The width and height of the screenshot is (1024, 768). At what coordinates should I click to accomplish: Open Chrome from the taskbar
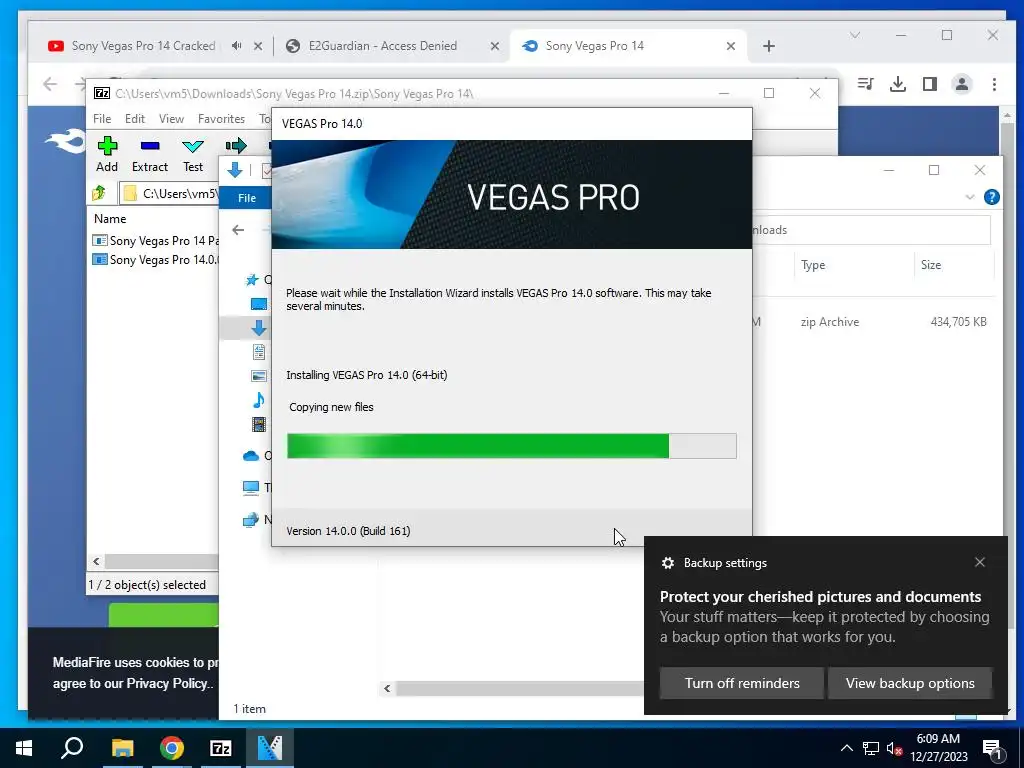pyautogui.click(x=172, y=748)
